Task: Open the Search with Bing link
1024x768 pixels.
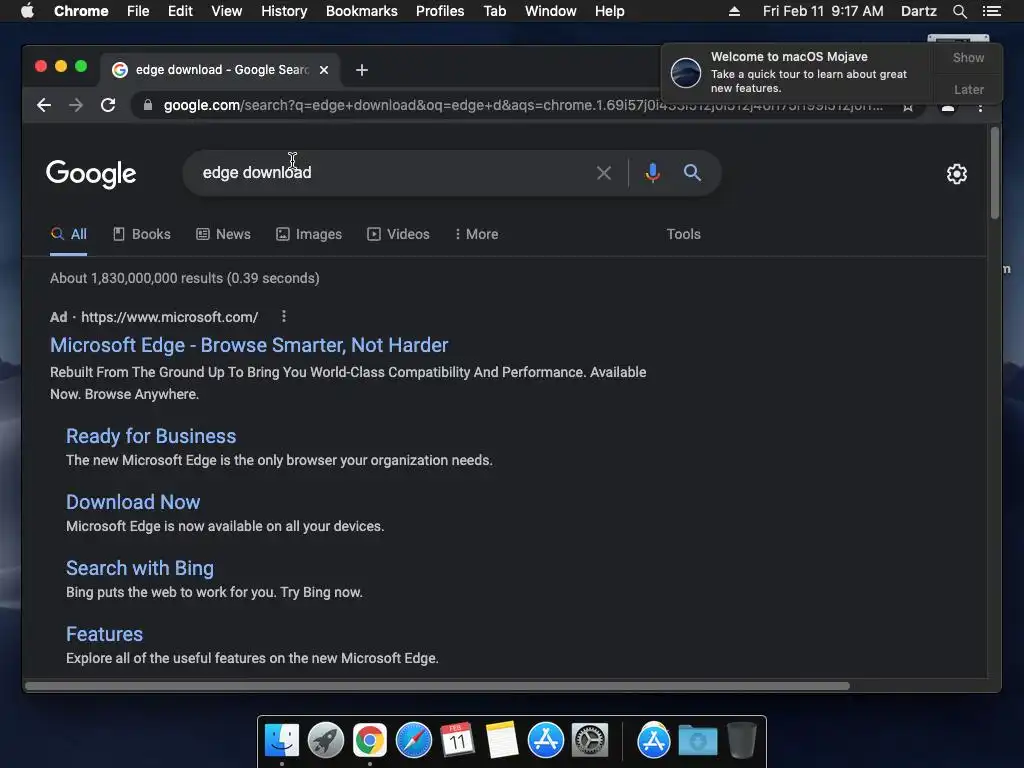Action: [x=140, y=568]
